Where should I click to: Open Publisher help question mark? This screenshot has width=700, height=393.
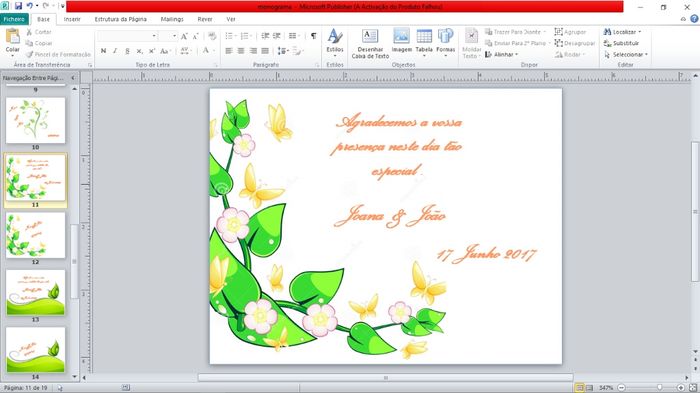[x=694, y=19]
